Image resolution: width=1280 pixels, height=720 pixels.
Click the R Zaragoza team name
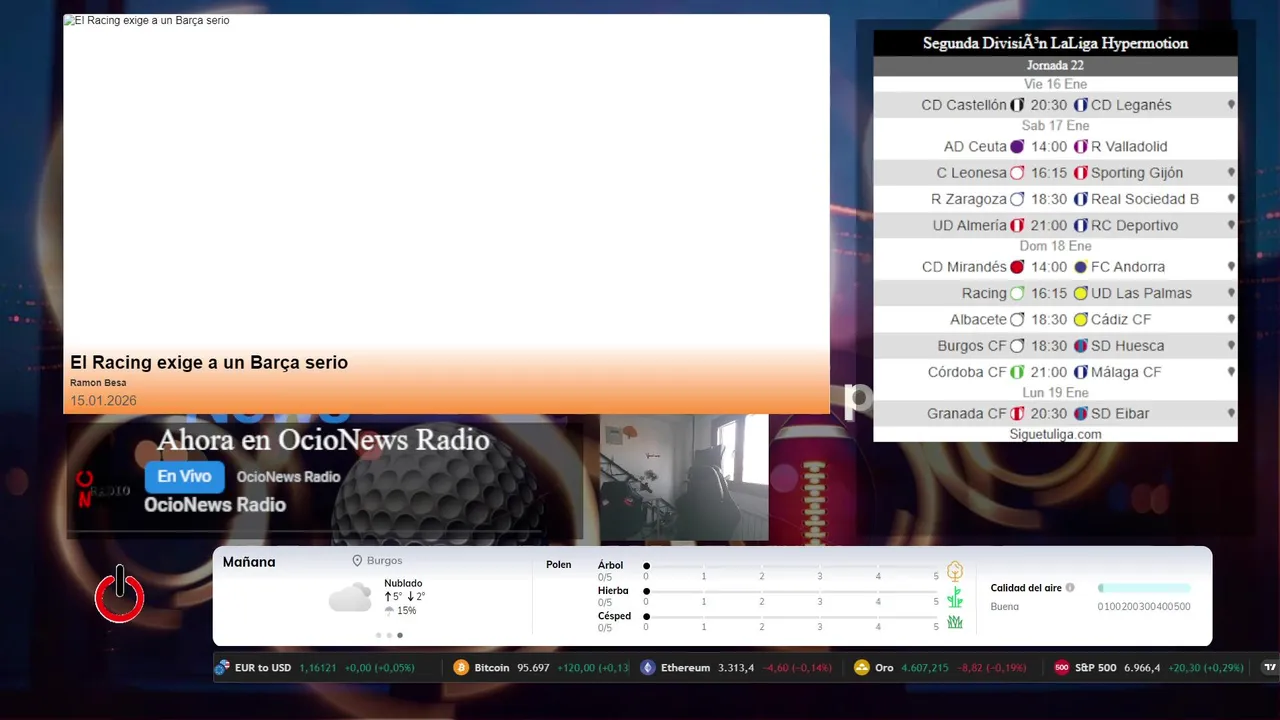(968, 199)
